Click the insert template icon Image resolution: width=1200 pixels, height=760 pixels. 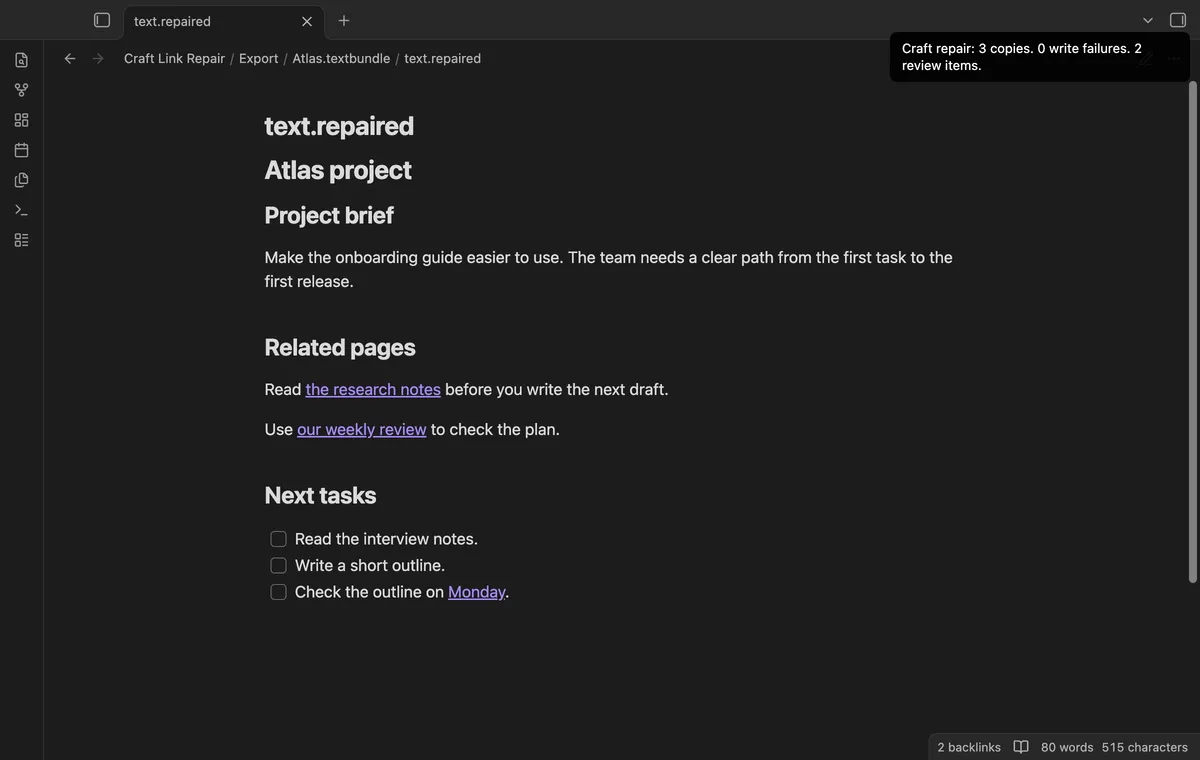click(x=21, y=180)
